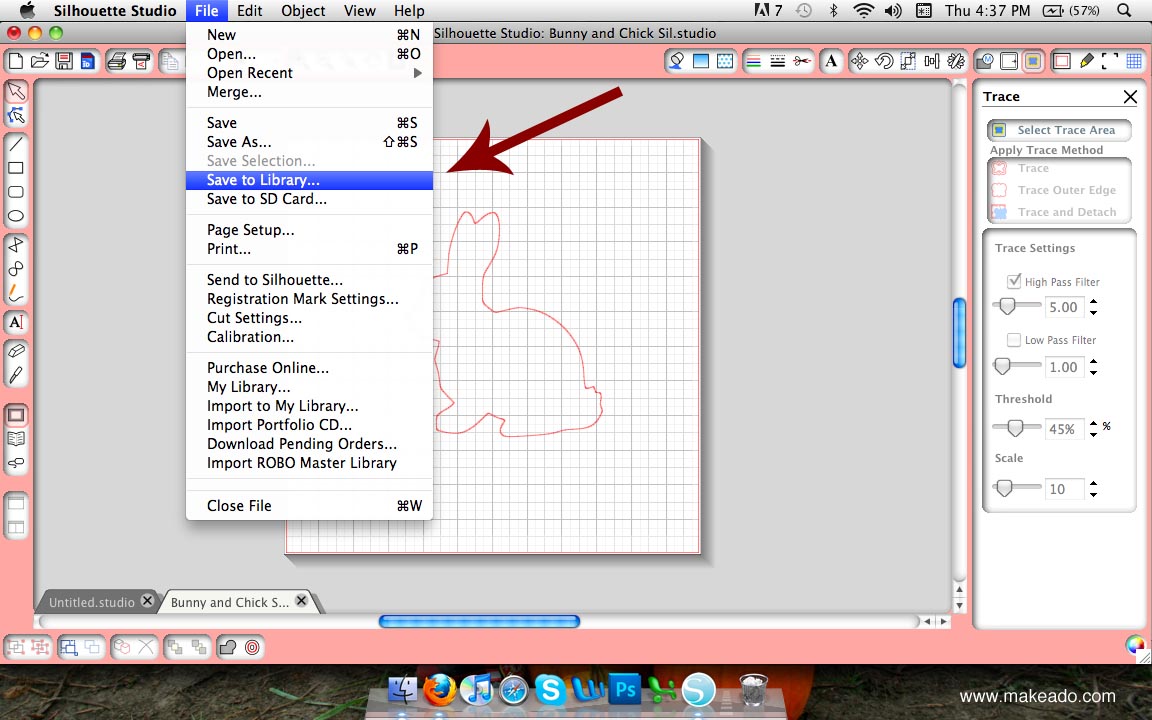Adjust the High Pass Filter slider
The width and height of the screenshot is (1152, 720).
click(1007, 306)
